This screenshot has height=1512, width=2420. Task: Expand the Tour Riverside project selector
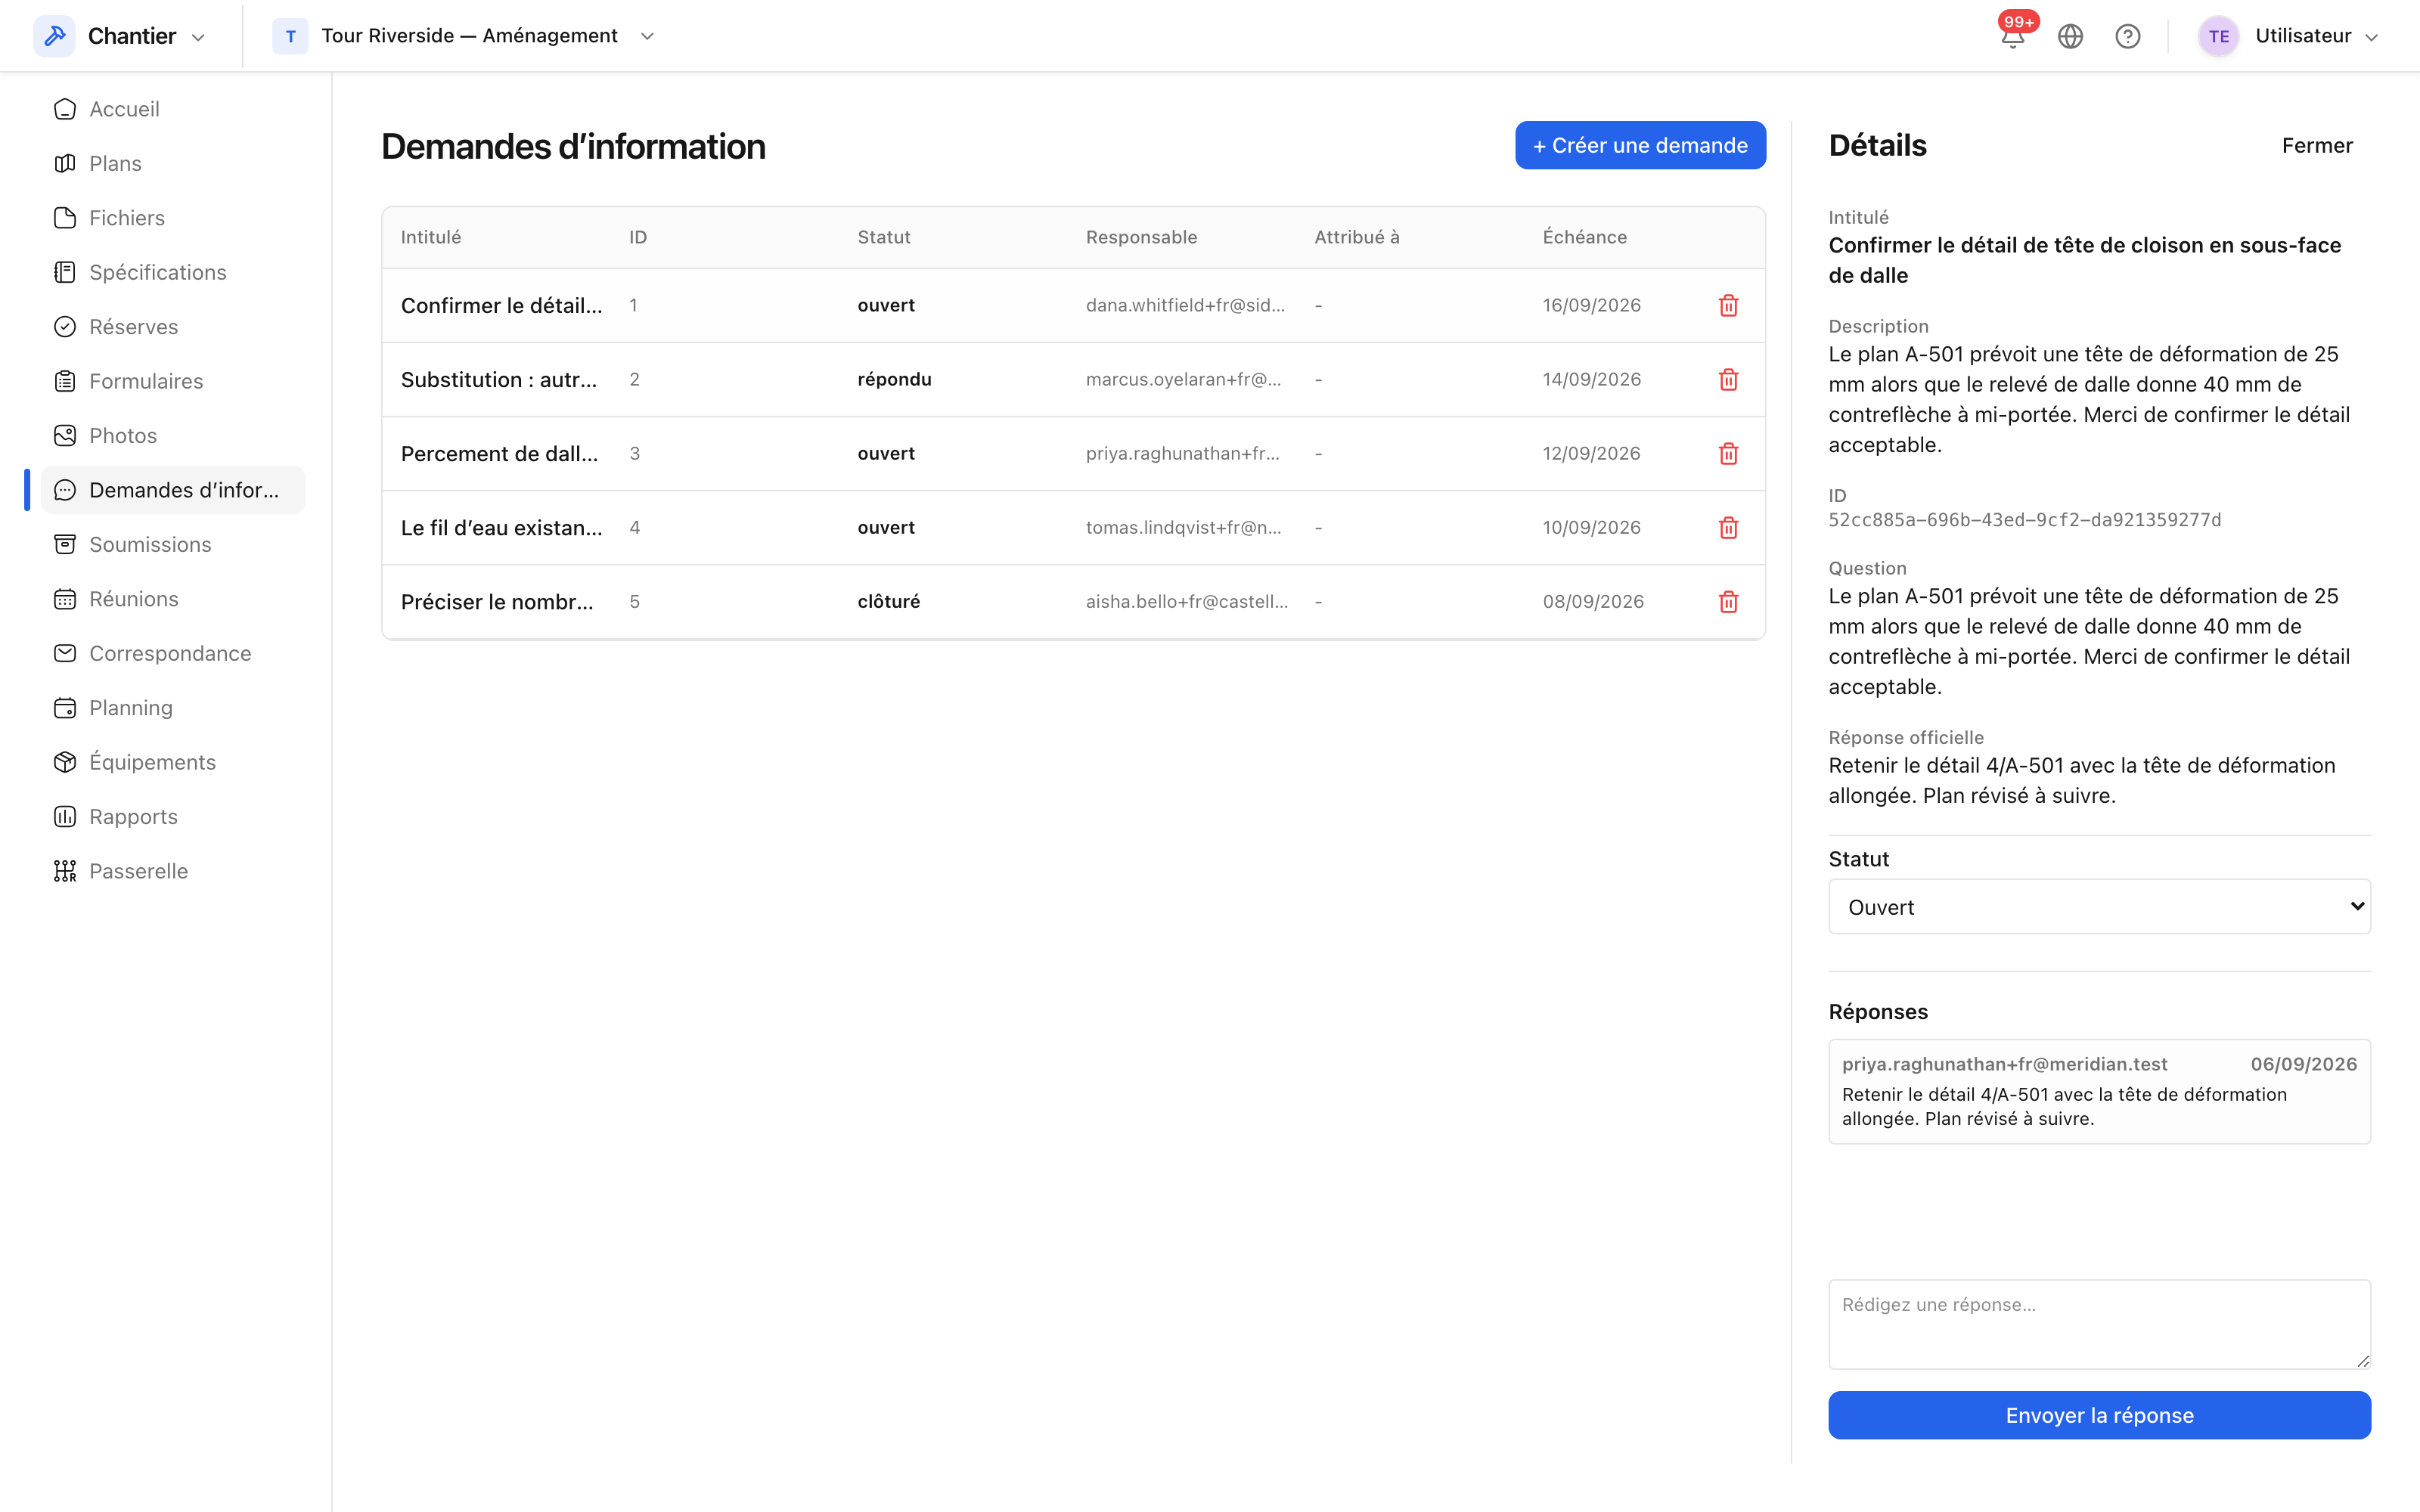[647, 36]
